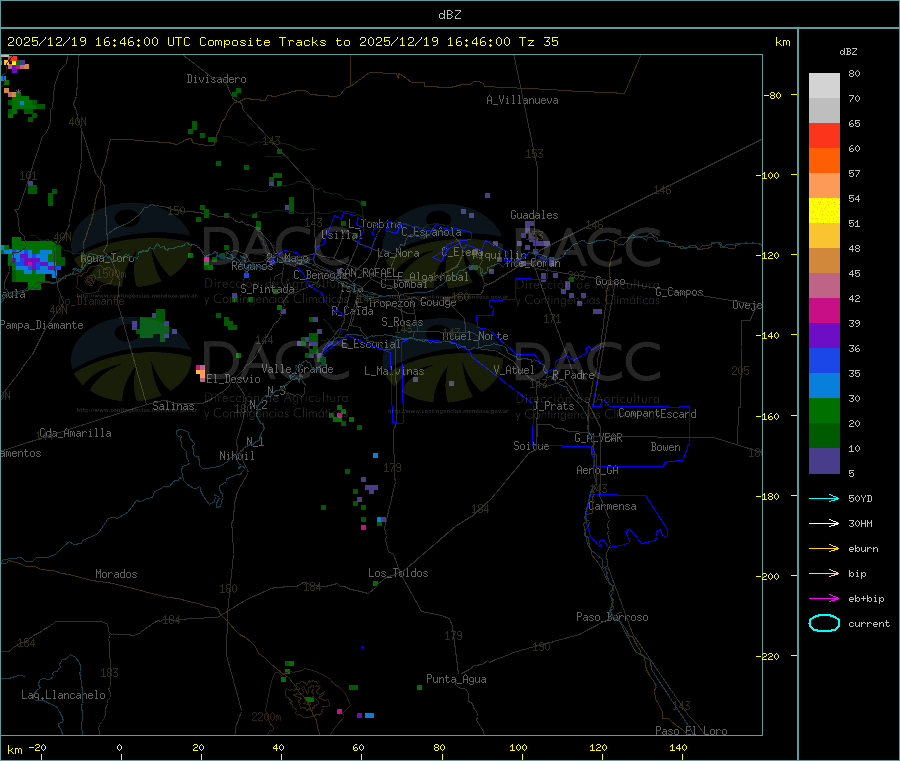The width and height of the screenshot is (900, 761).
Task: Click the UTC Composite Tracks timestamp header
Action: pos(283,42)
